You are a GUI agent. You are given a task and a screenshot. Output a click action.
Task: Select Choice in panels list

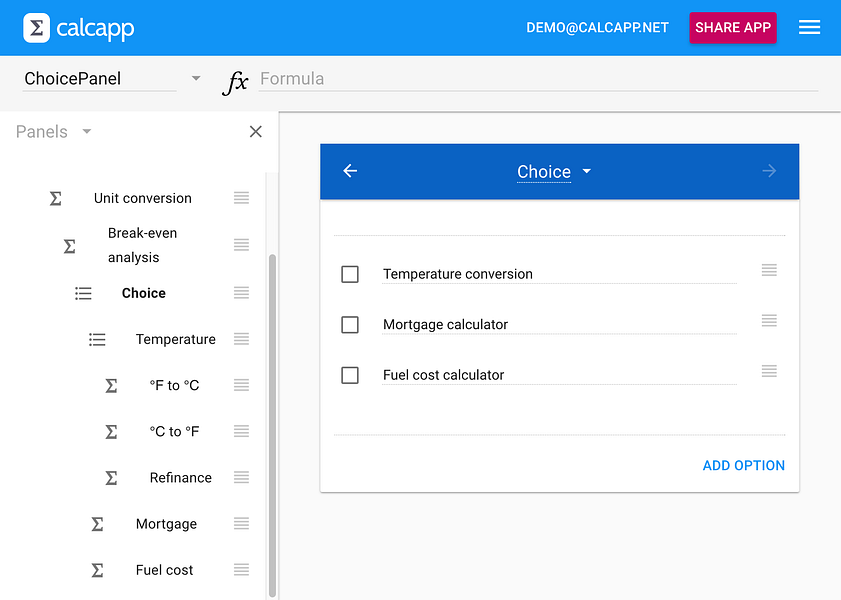(144, 293)
